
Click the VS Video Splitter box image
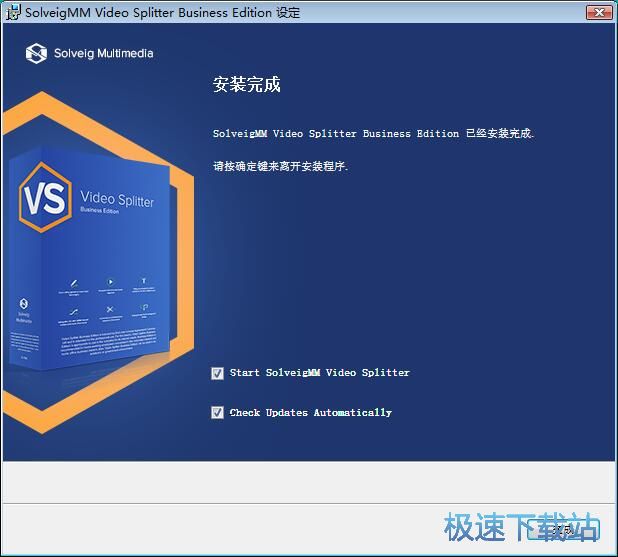(x=91, y=260)
